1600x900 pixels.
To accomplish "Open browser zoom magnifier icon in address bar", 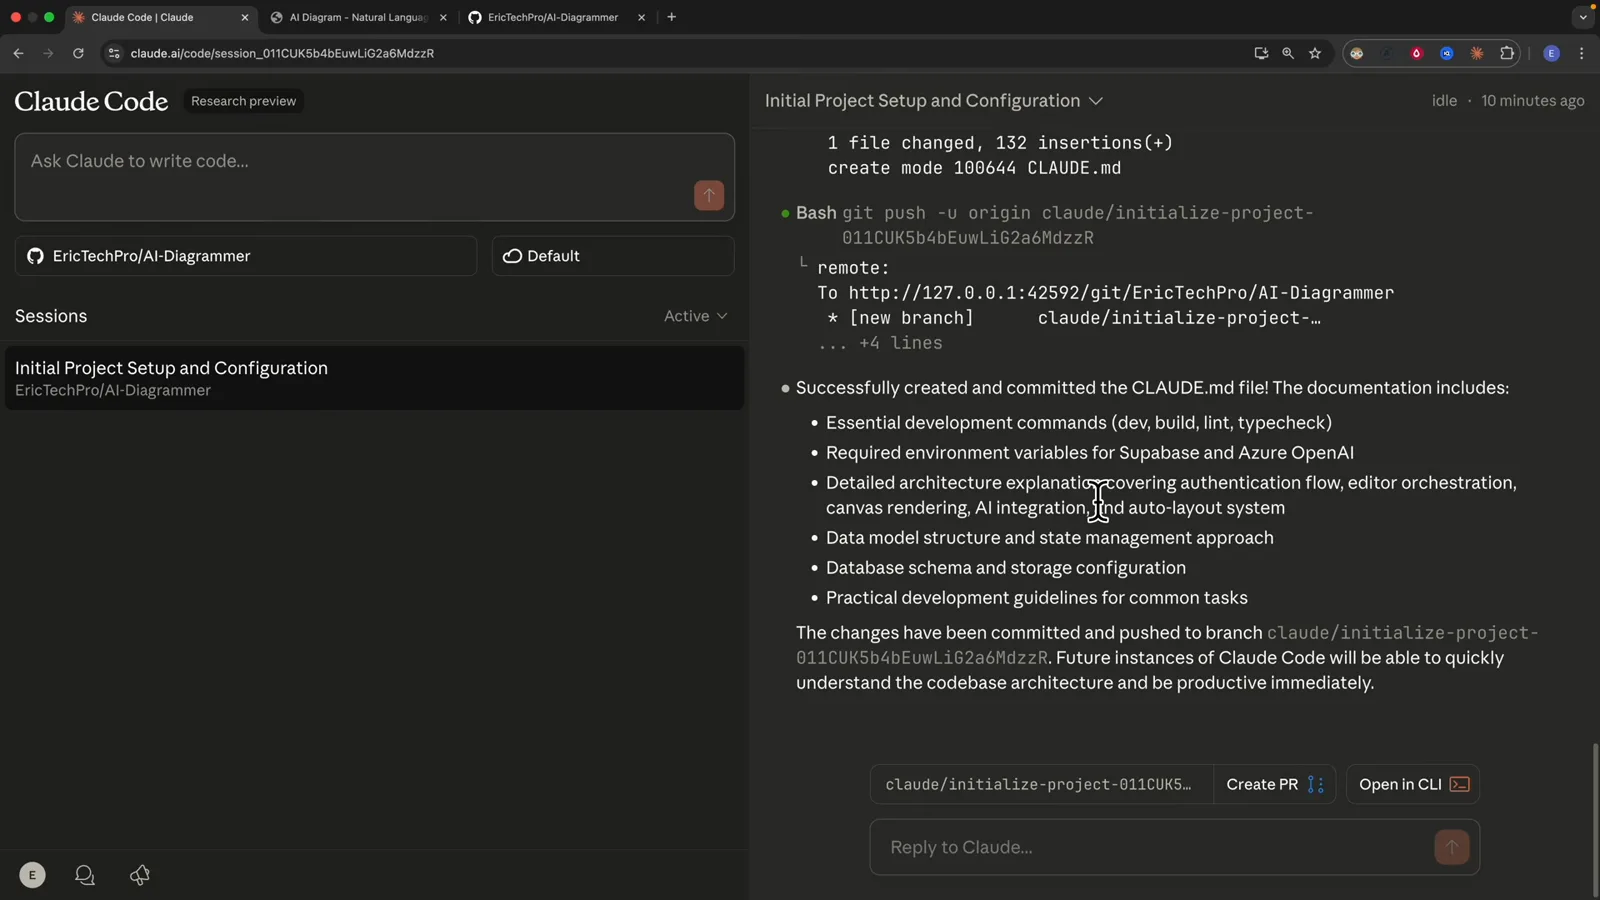I will click(1288, 53).
